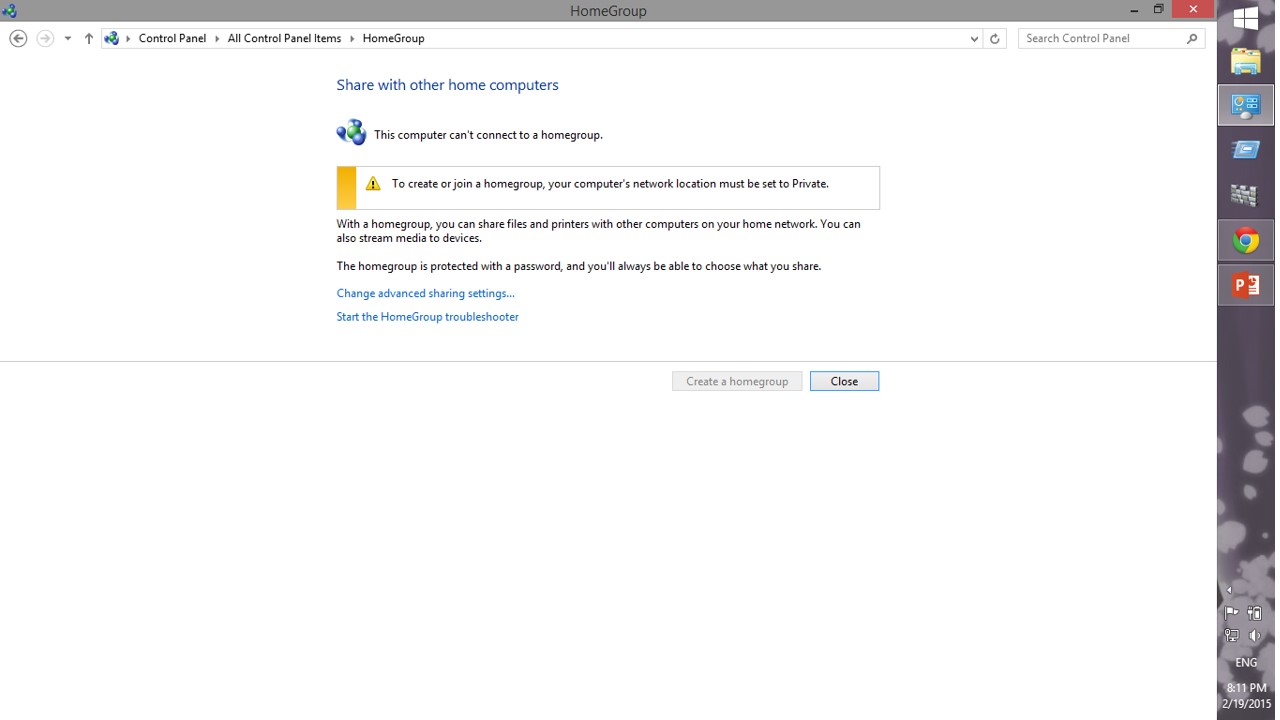
Task: Open Google Chrome from the taskbar
Action: click(1245, 241)
